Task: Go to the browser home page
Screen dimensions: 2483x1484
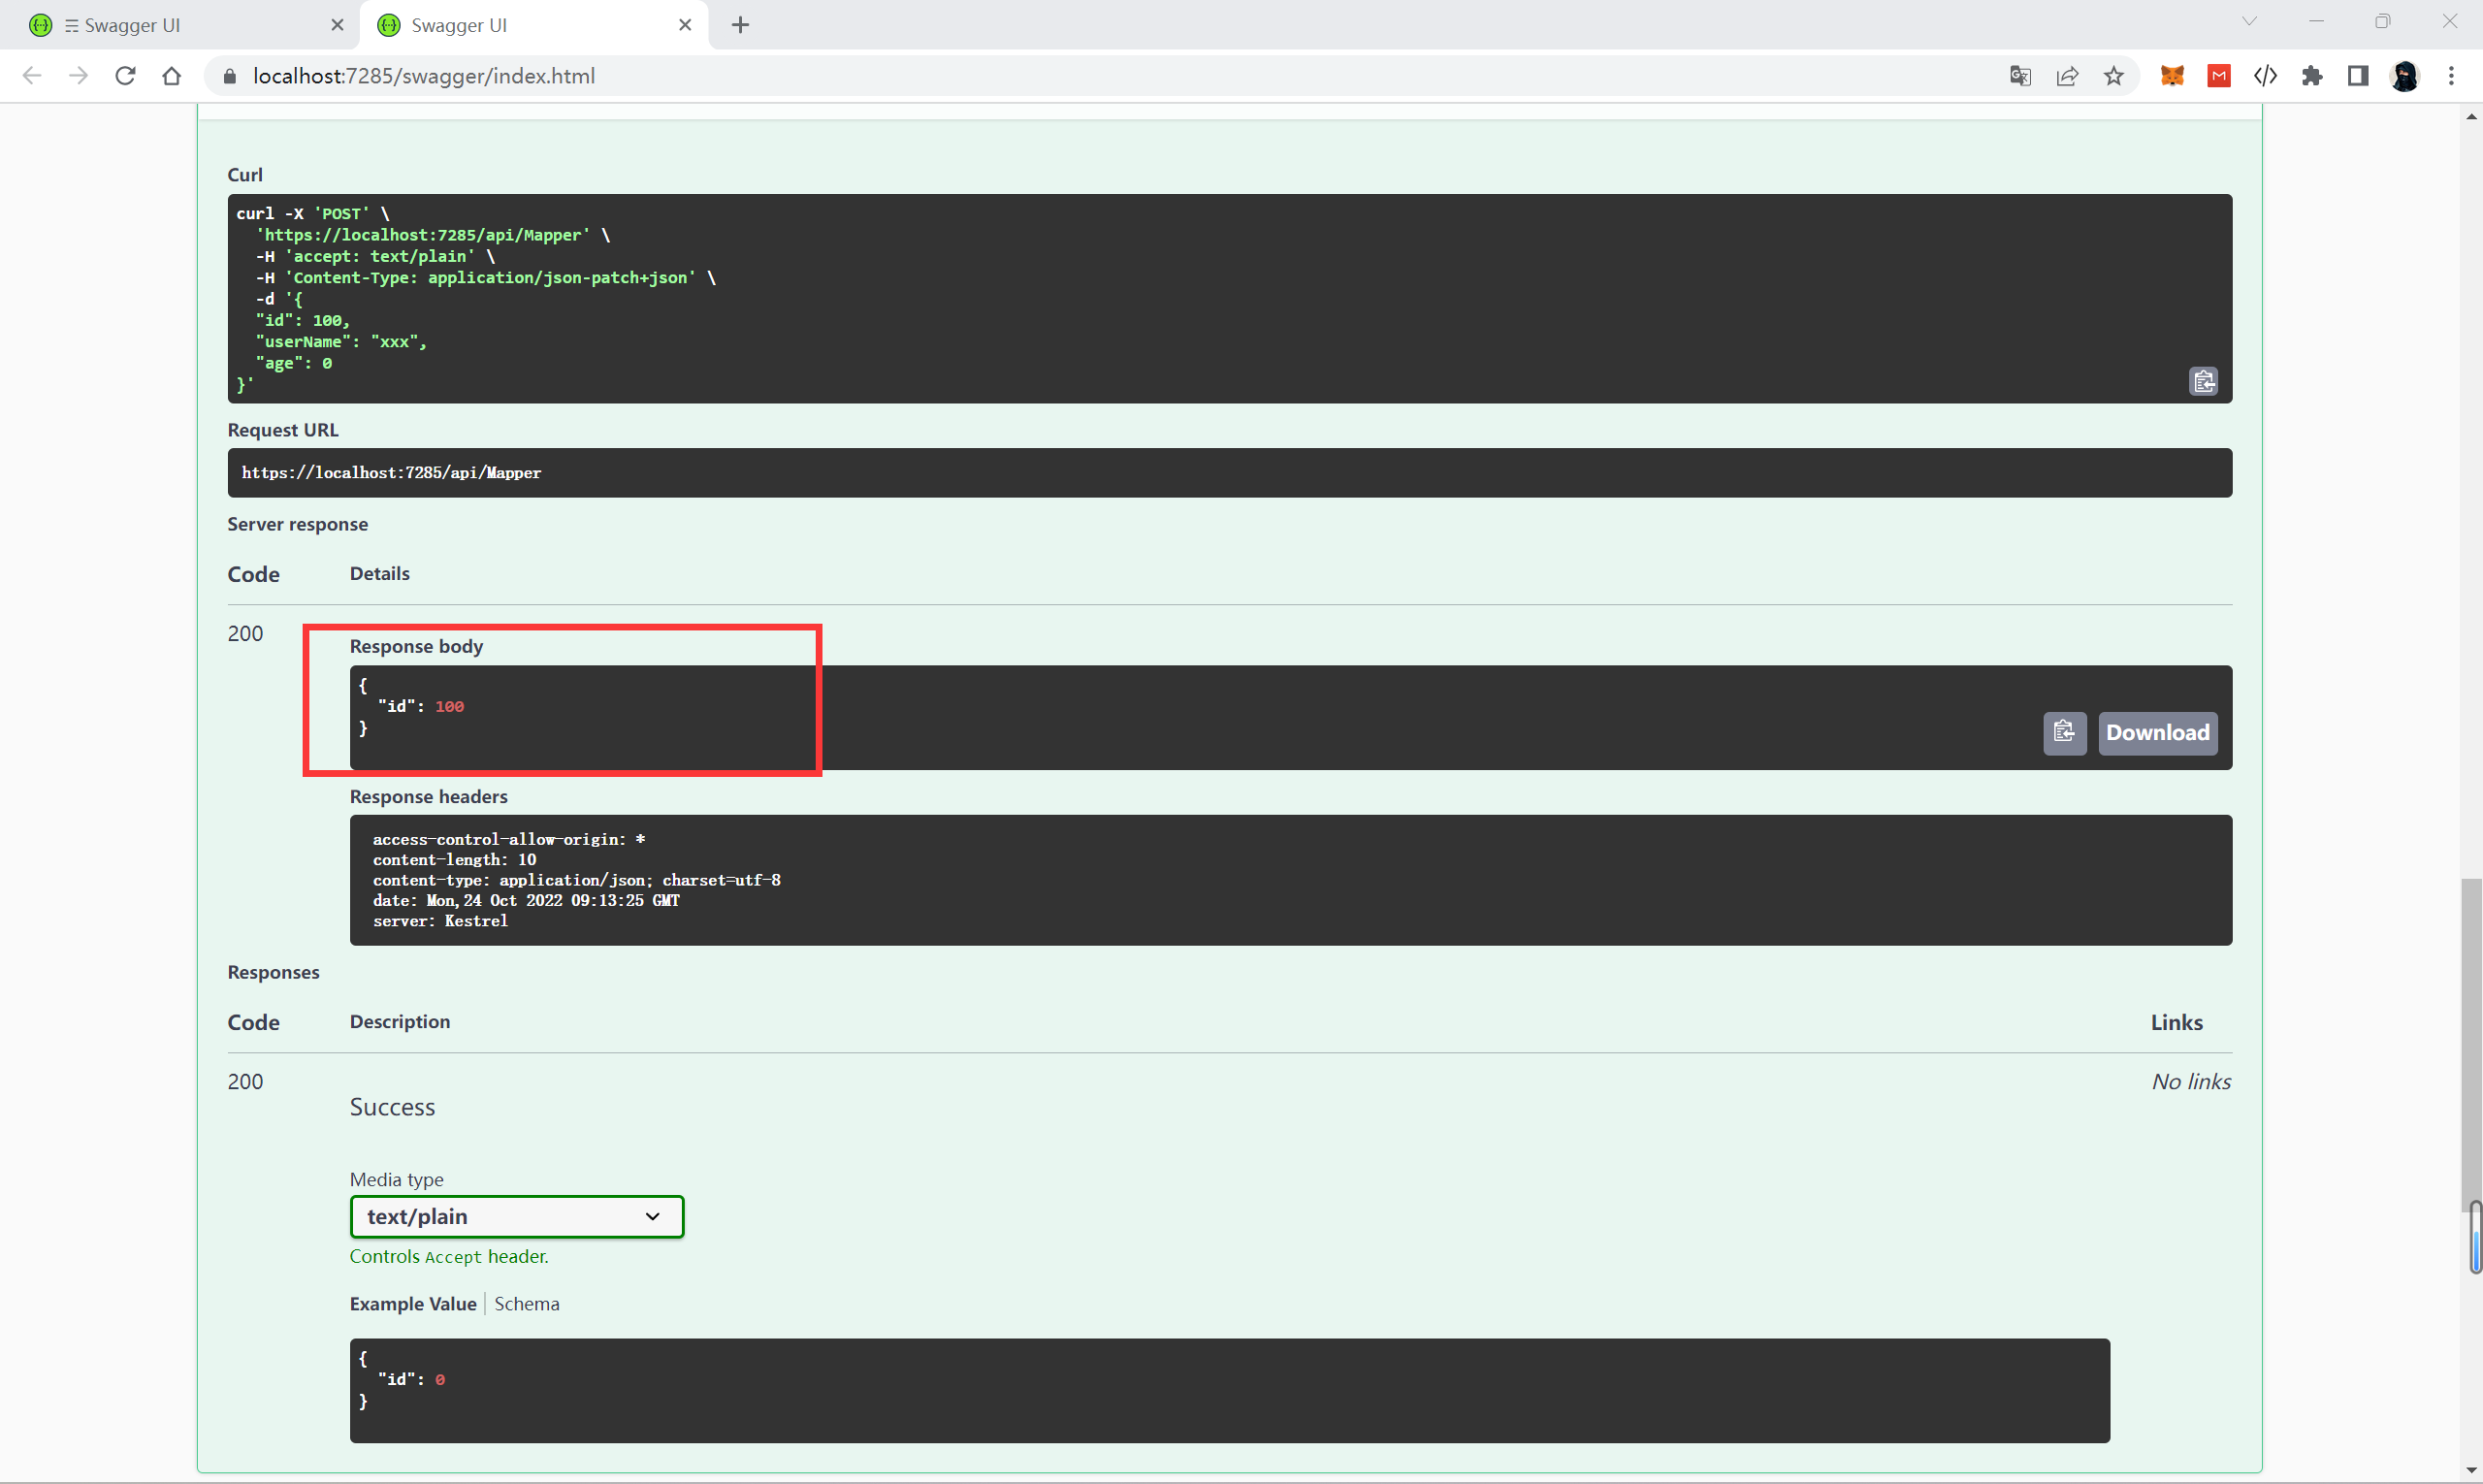Action: click(172, 76)
